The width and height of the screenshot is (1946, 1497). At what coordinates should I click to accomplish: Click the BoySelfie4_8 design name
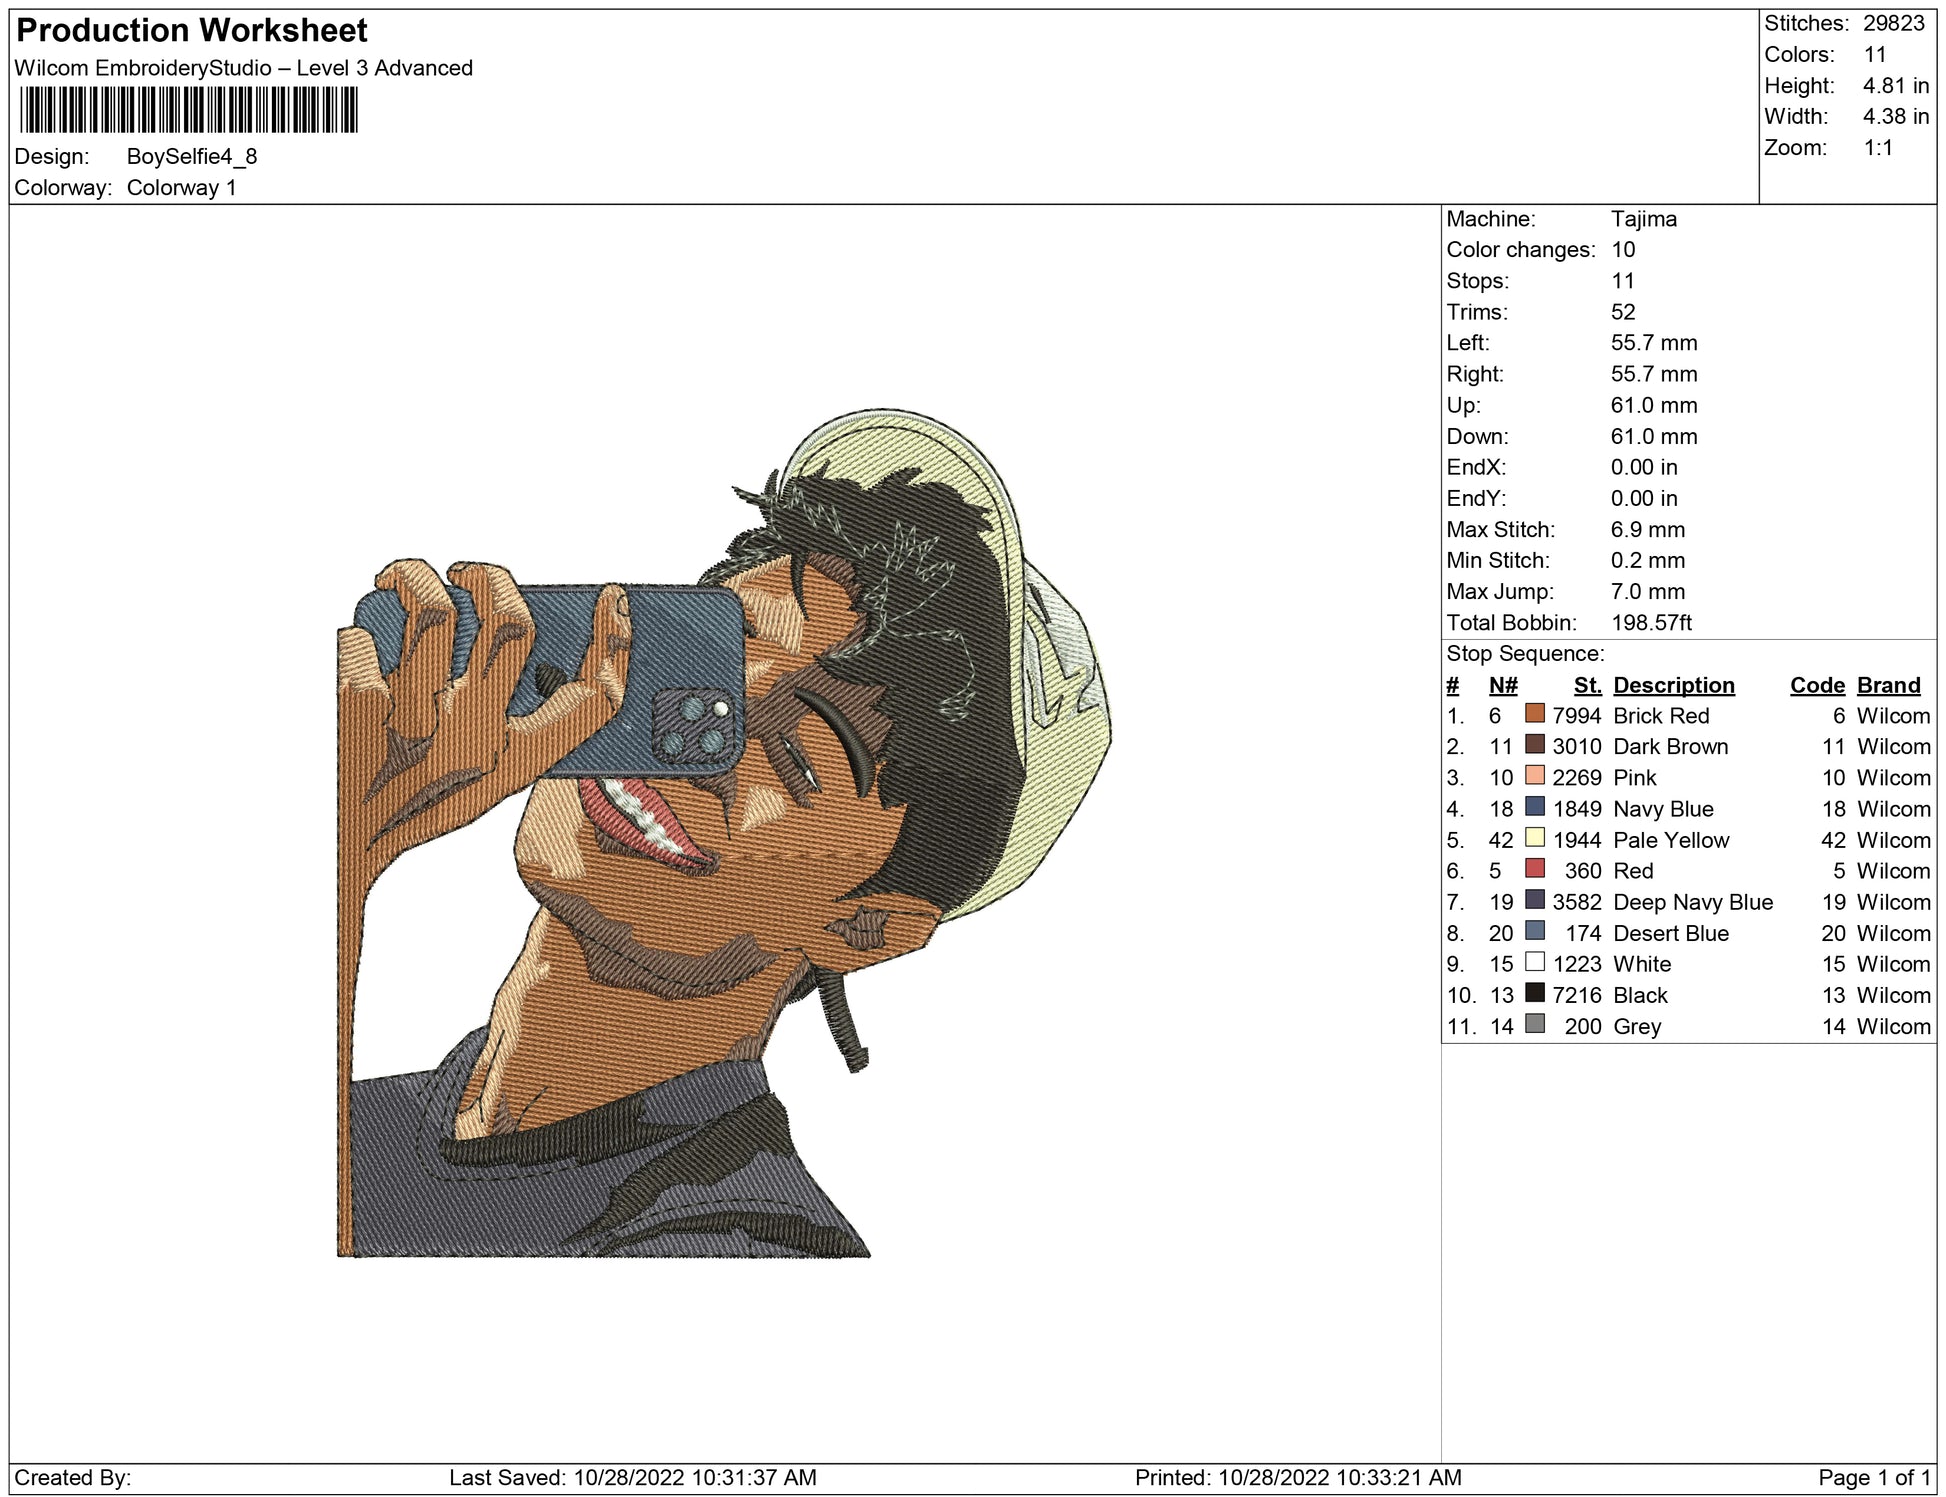click(x=192, y=156)
